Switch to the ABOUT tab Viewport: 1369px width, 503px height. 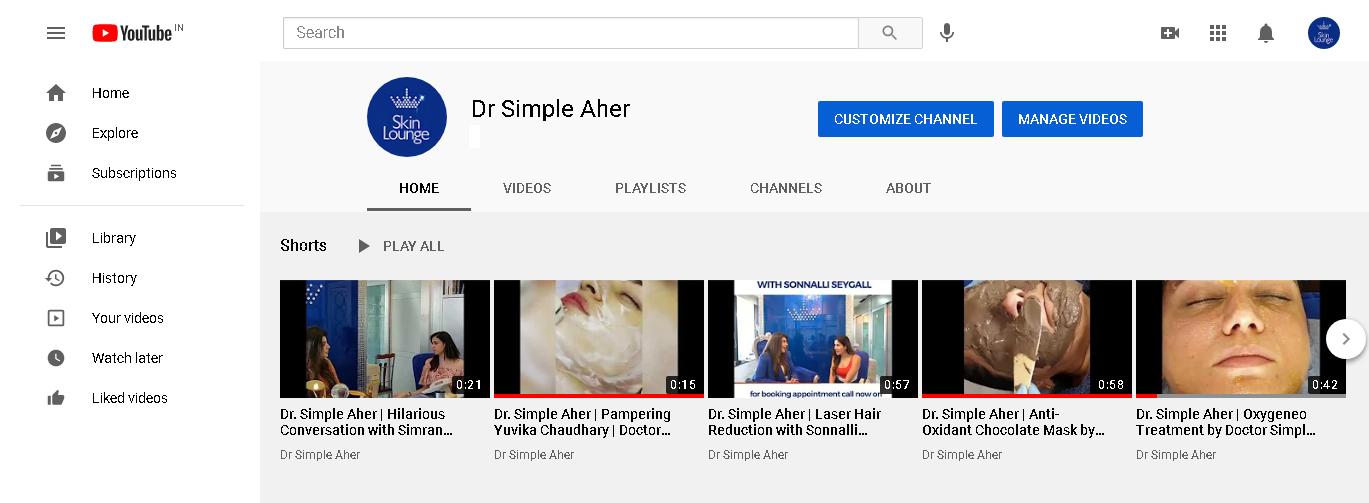click(908, 188)
